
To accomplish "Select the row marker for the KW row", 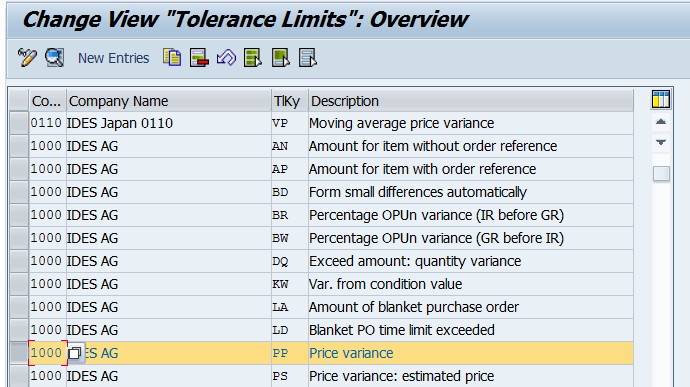I will 19,284.
